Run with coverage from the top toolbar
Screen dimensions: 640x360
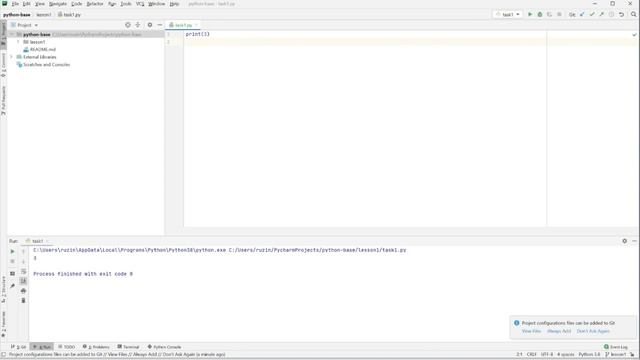pyautogui.click(x=549, y=14)
